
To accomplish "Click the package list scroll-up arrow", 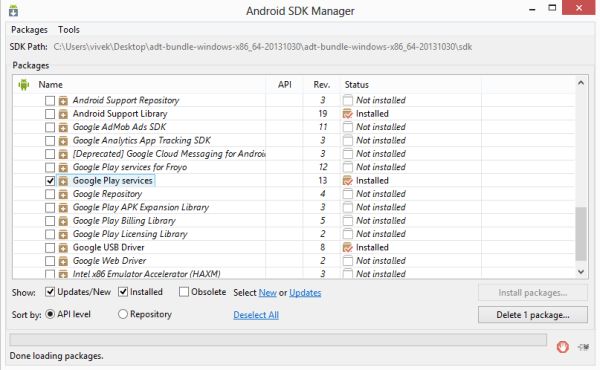I will [581, 83].
